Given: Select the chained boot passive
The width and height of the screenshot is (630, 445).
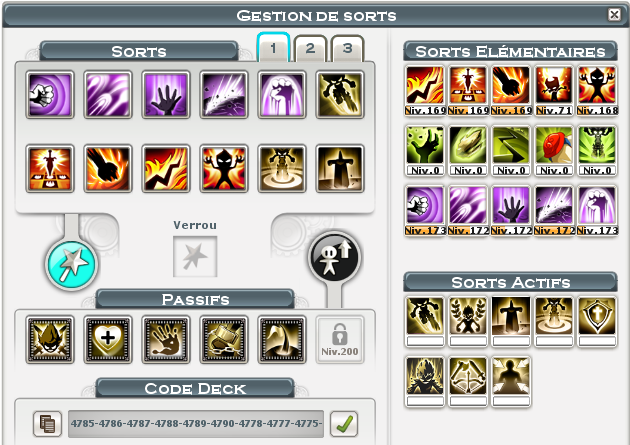Looking at the screenshot, I should pyautogui.click(x=224, y=339).
